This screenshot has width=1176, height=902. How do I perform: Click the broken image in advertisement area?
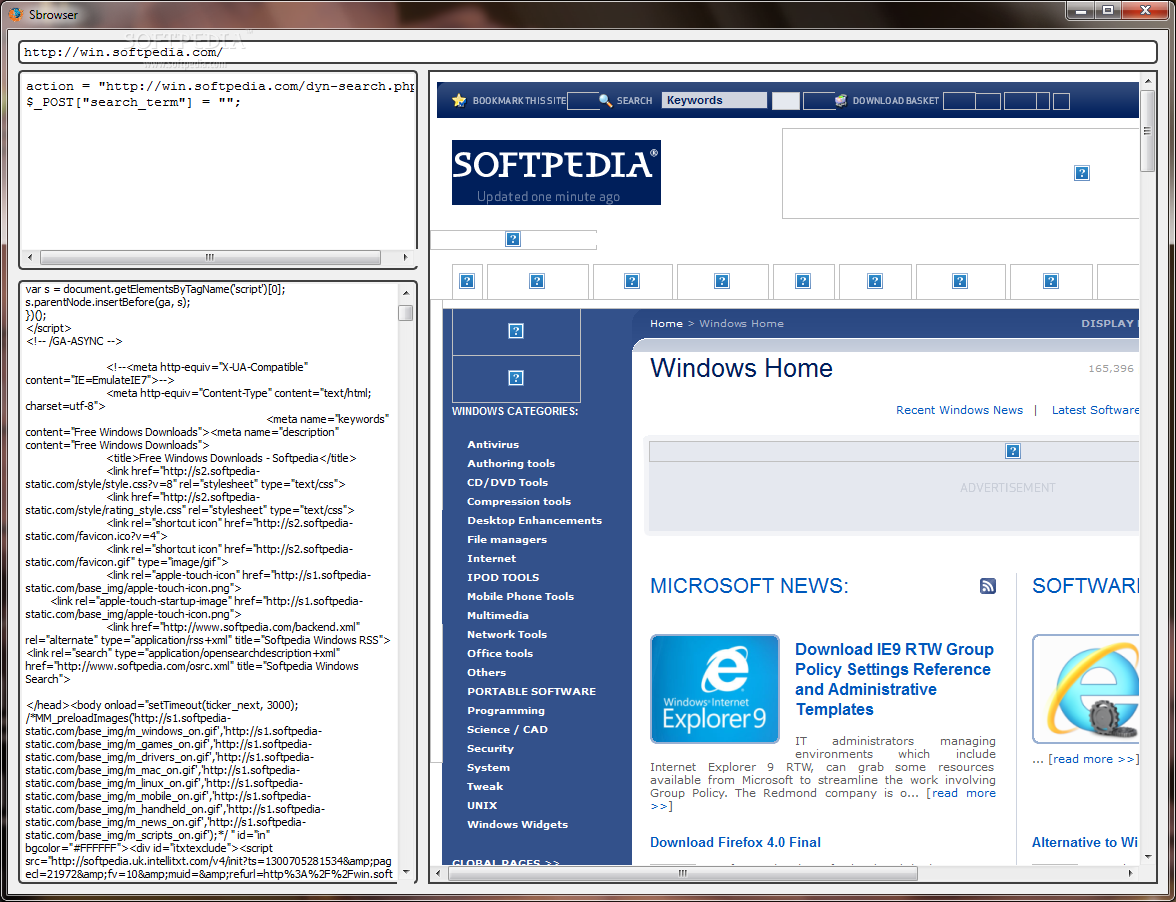click(1012, 451)
